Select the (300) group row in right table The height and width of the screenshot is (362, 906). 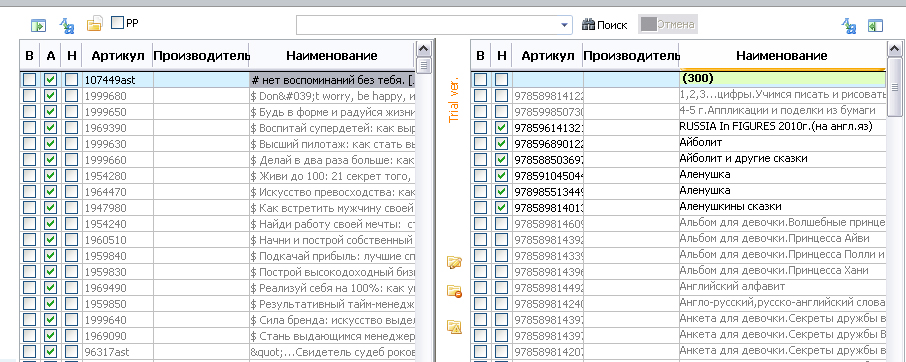[678, 79]
